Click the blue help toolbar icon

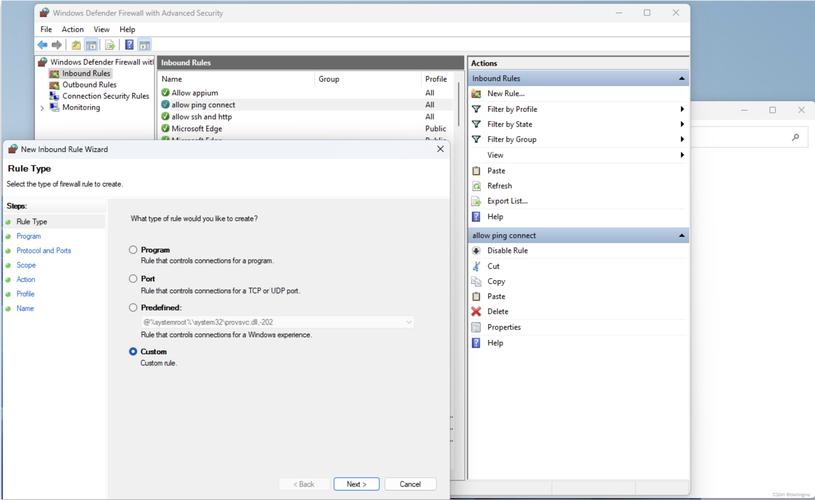click(x=129, y=45)
